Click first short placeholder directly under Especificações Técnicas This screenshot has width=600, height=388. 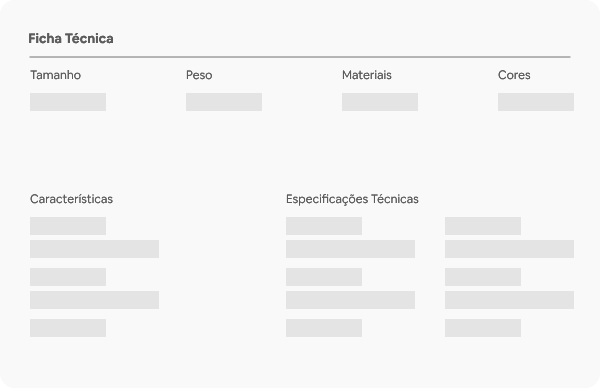coord(324,226)
